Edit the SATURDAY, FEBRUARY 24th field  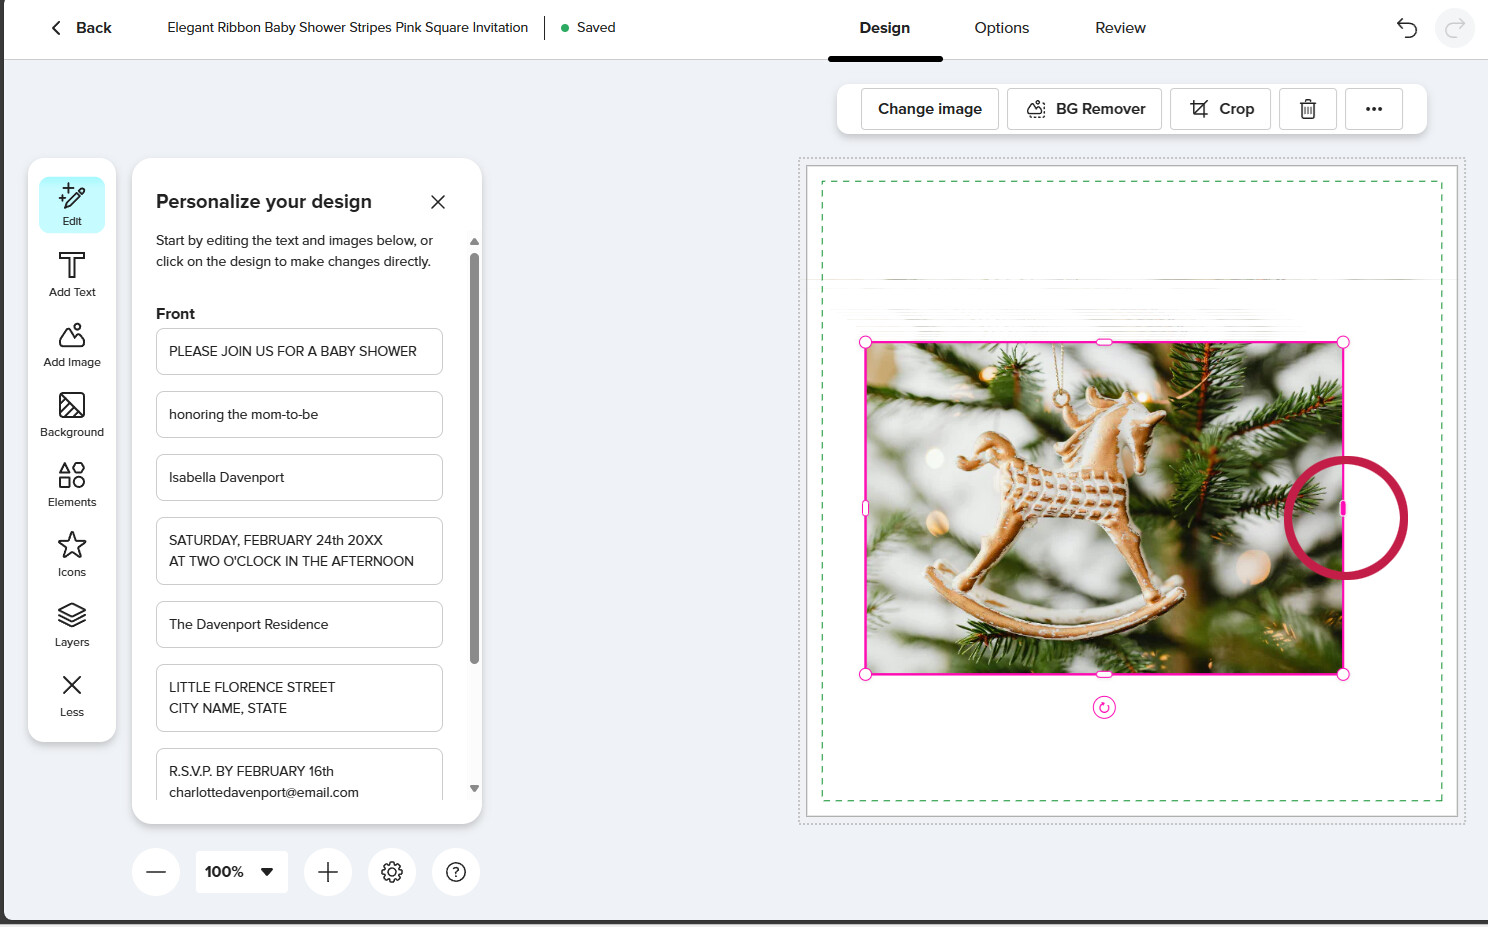[299, 551]
